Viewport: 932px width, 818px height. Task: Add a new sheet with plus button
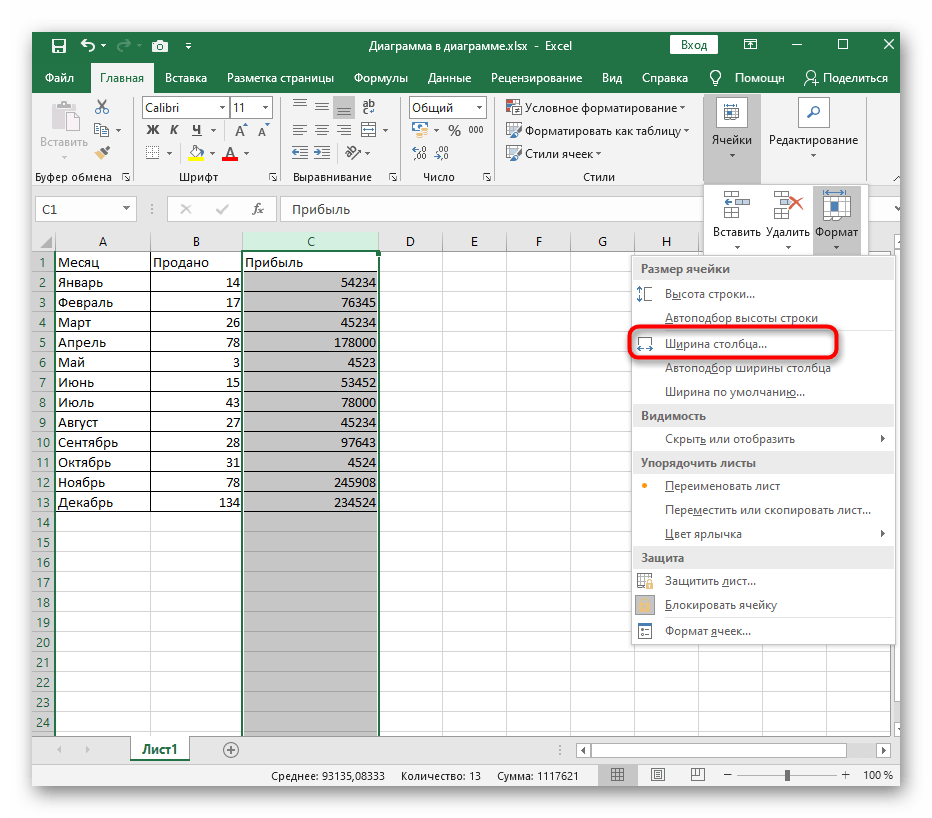231,750
